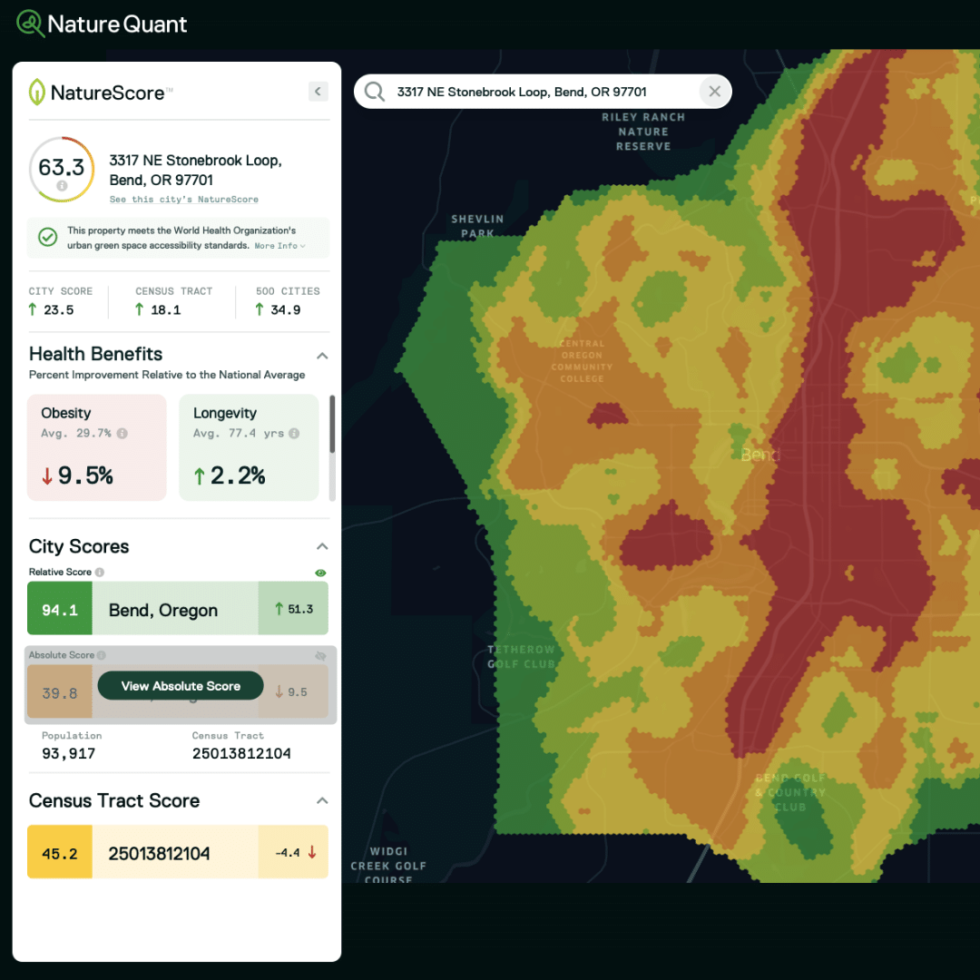The height and width of the screenshot is (980, 980).
Task: Click the 51.3 up arrow badge
Action: coord(293,608)
